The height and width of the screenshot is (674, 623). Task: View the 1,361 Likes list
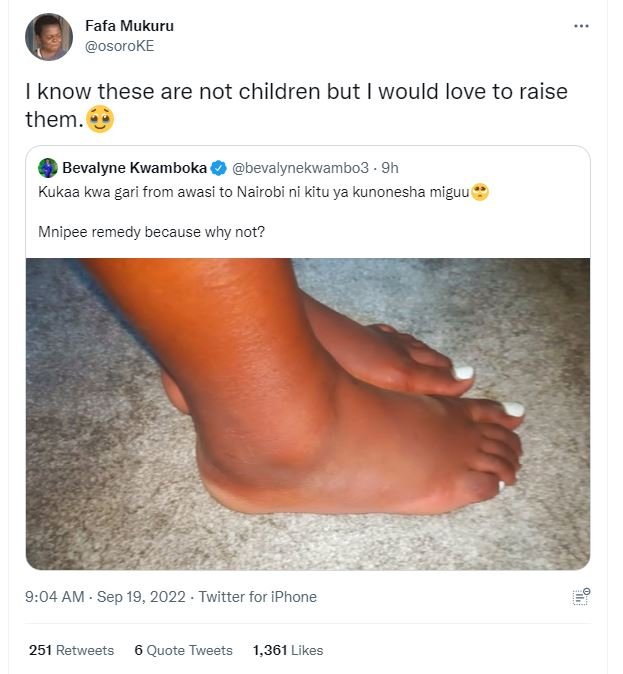tap(288, 650)
